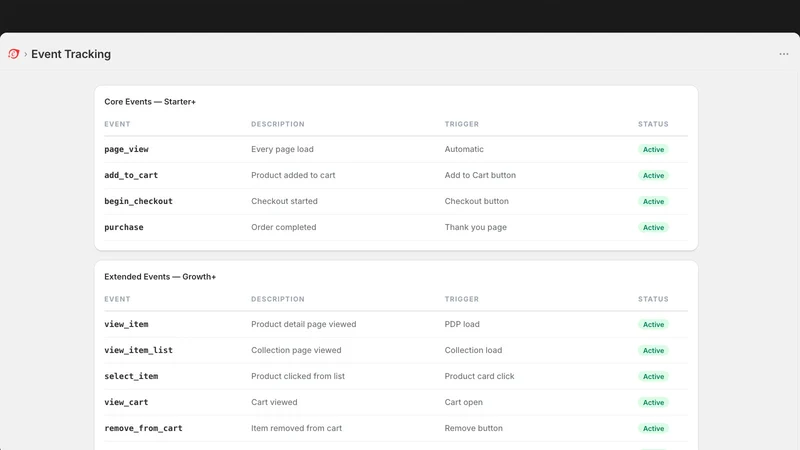The height and width of the screenshot is (450, 800).
Task: Click the 'Product added to cart' description
Action: [x=293, y=175]
